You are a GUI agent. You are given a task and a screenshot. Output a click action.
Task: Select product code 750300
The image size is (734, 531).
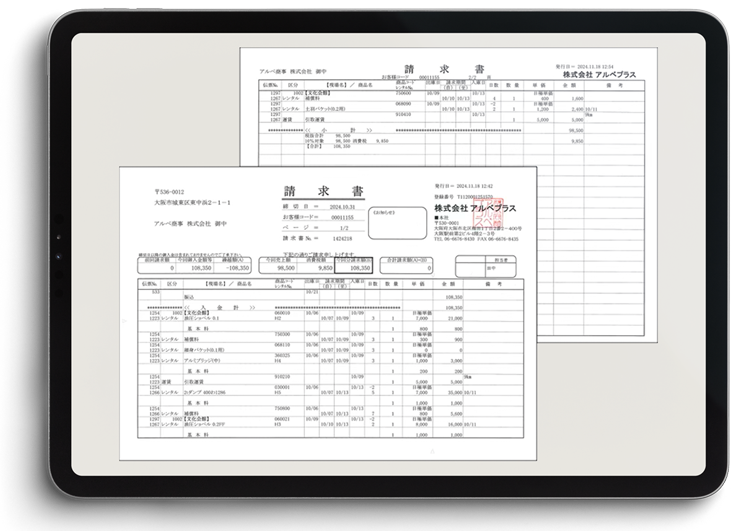(282, 334)
